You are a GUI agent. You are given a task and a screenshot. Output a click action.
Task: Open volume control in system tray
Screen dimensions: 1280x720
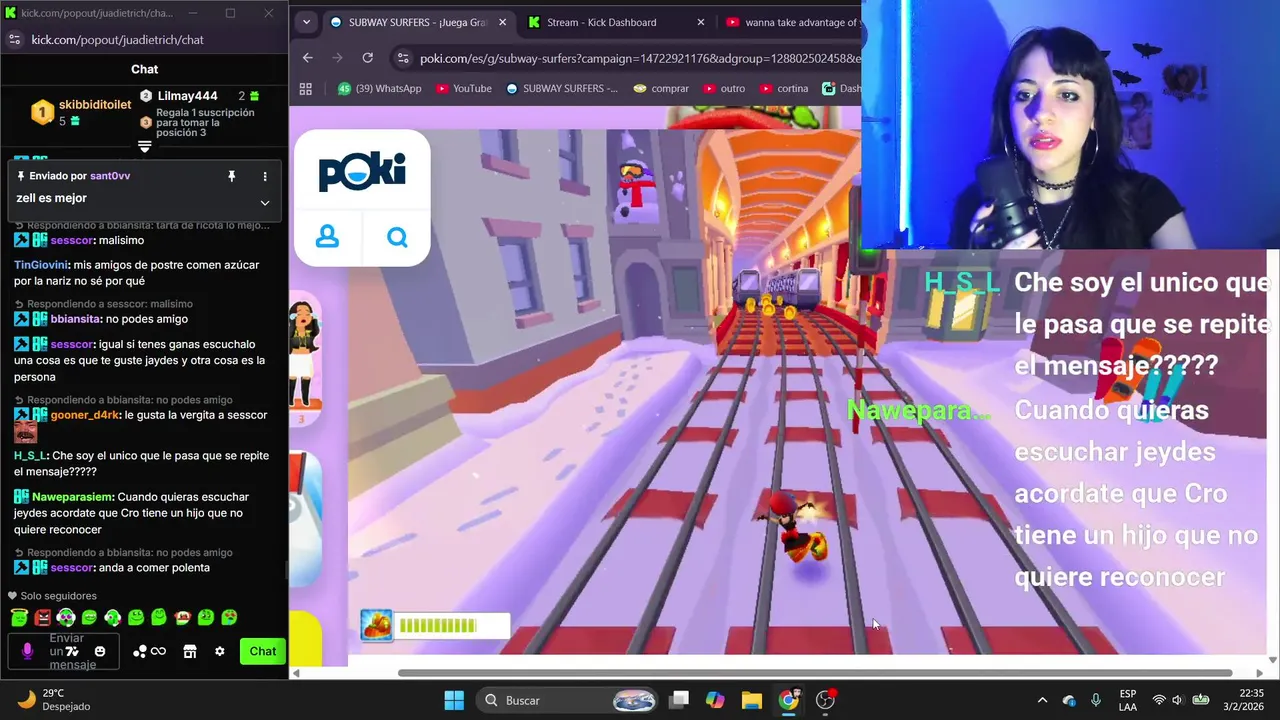coord(1177,700)
